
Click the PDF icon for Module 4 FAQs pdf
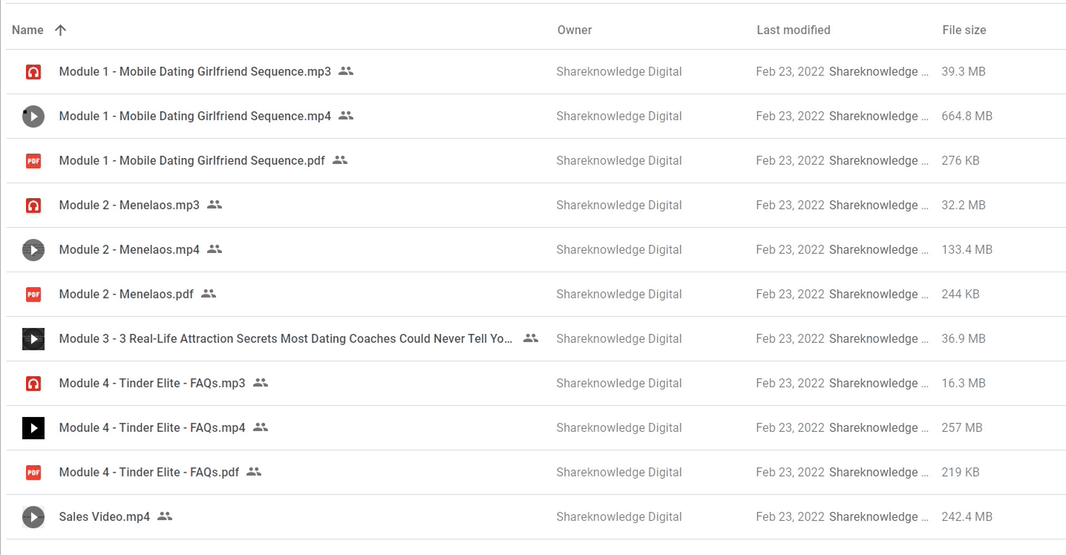[33, 472]
